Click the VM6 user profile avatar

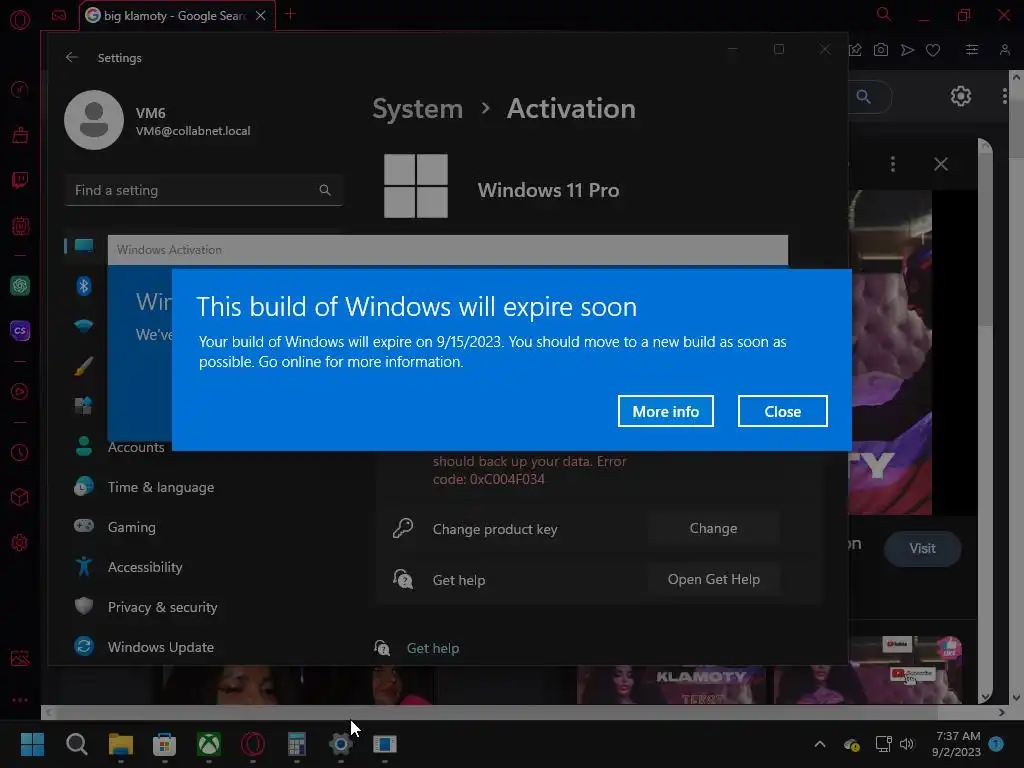tap(94, 120)
